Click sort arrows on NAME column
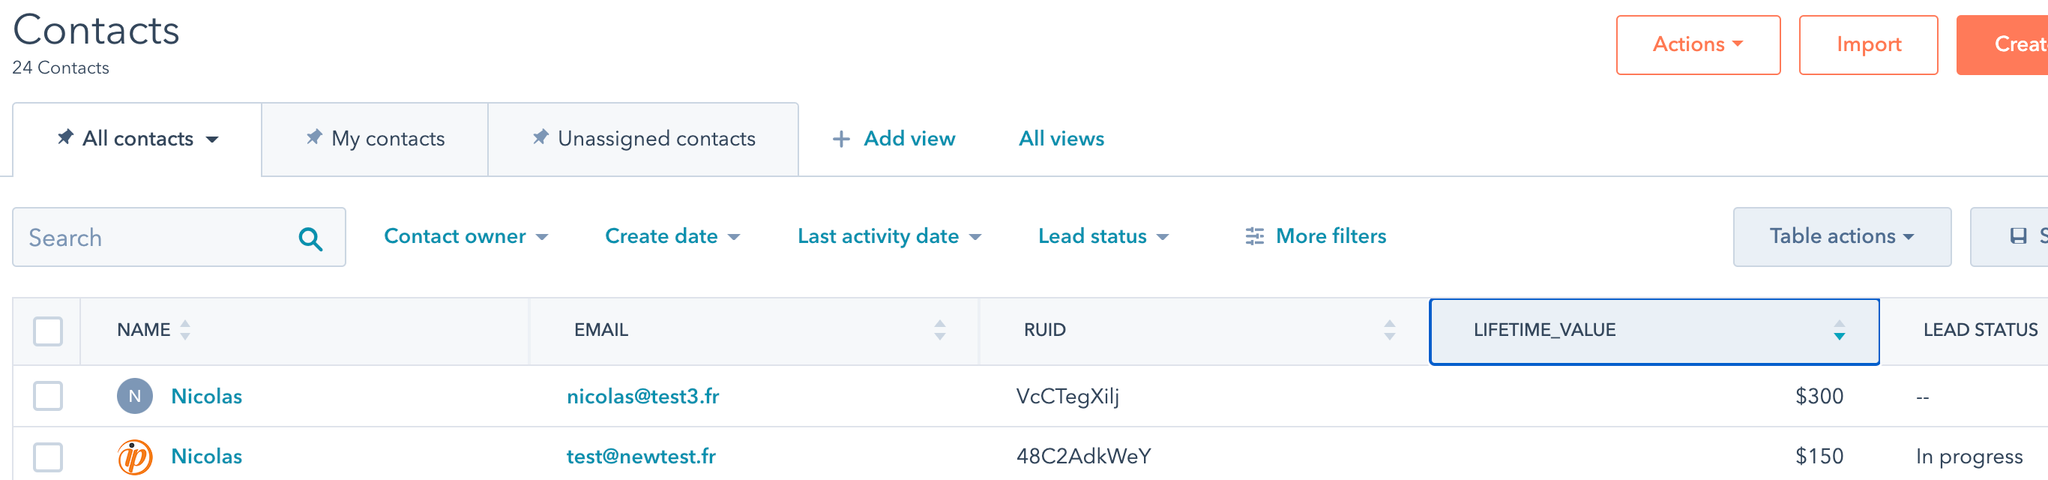The width and height of the screenshot is (2048, 480). pyautogui.click(x=185, y=330)
